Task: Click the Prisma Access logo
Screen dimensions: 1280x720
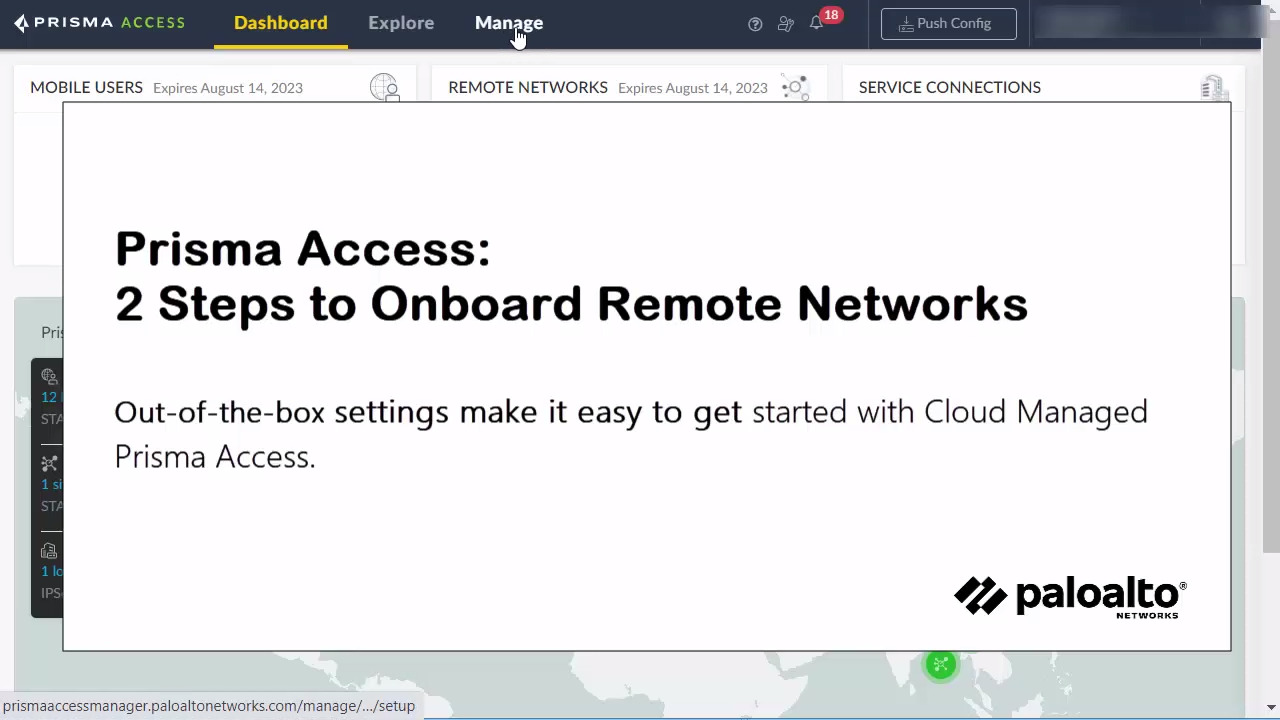Action: [100, 23]
